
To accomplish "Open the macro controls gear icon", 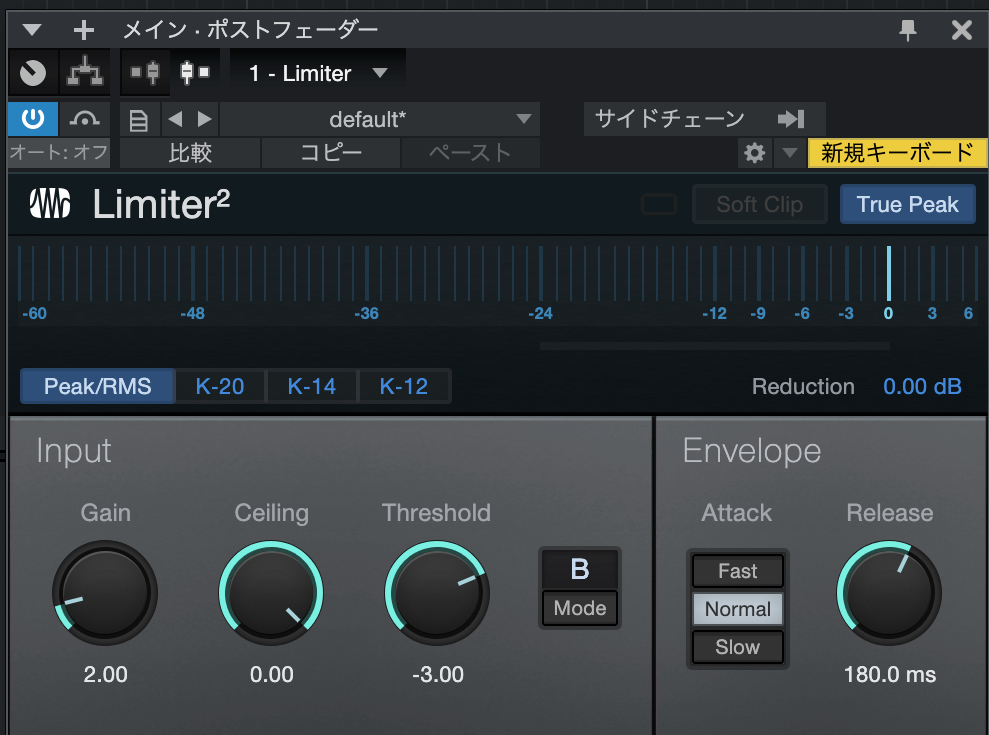I will coord(754,153).
